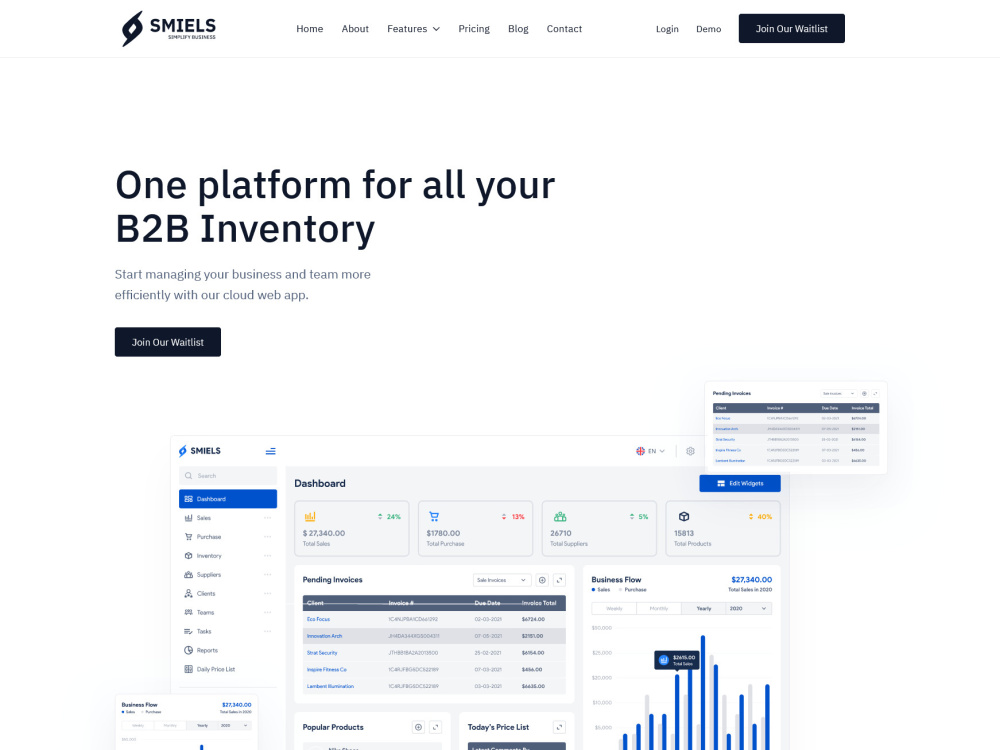Open the Sale Invoices dropdown in the dashboard Pending Invoices card
The width and height of the screenshot is (1000, 750).
tap(502, 580)
